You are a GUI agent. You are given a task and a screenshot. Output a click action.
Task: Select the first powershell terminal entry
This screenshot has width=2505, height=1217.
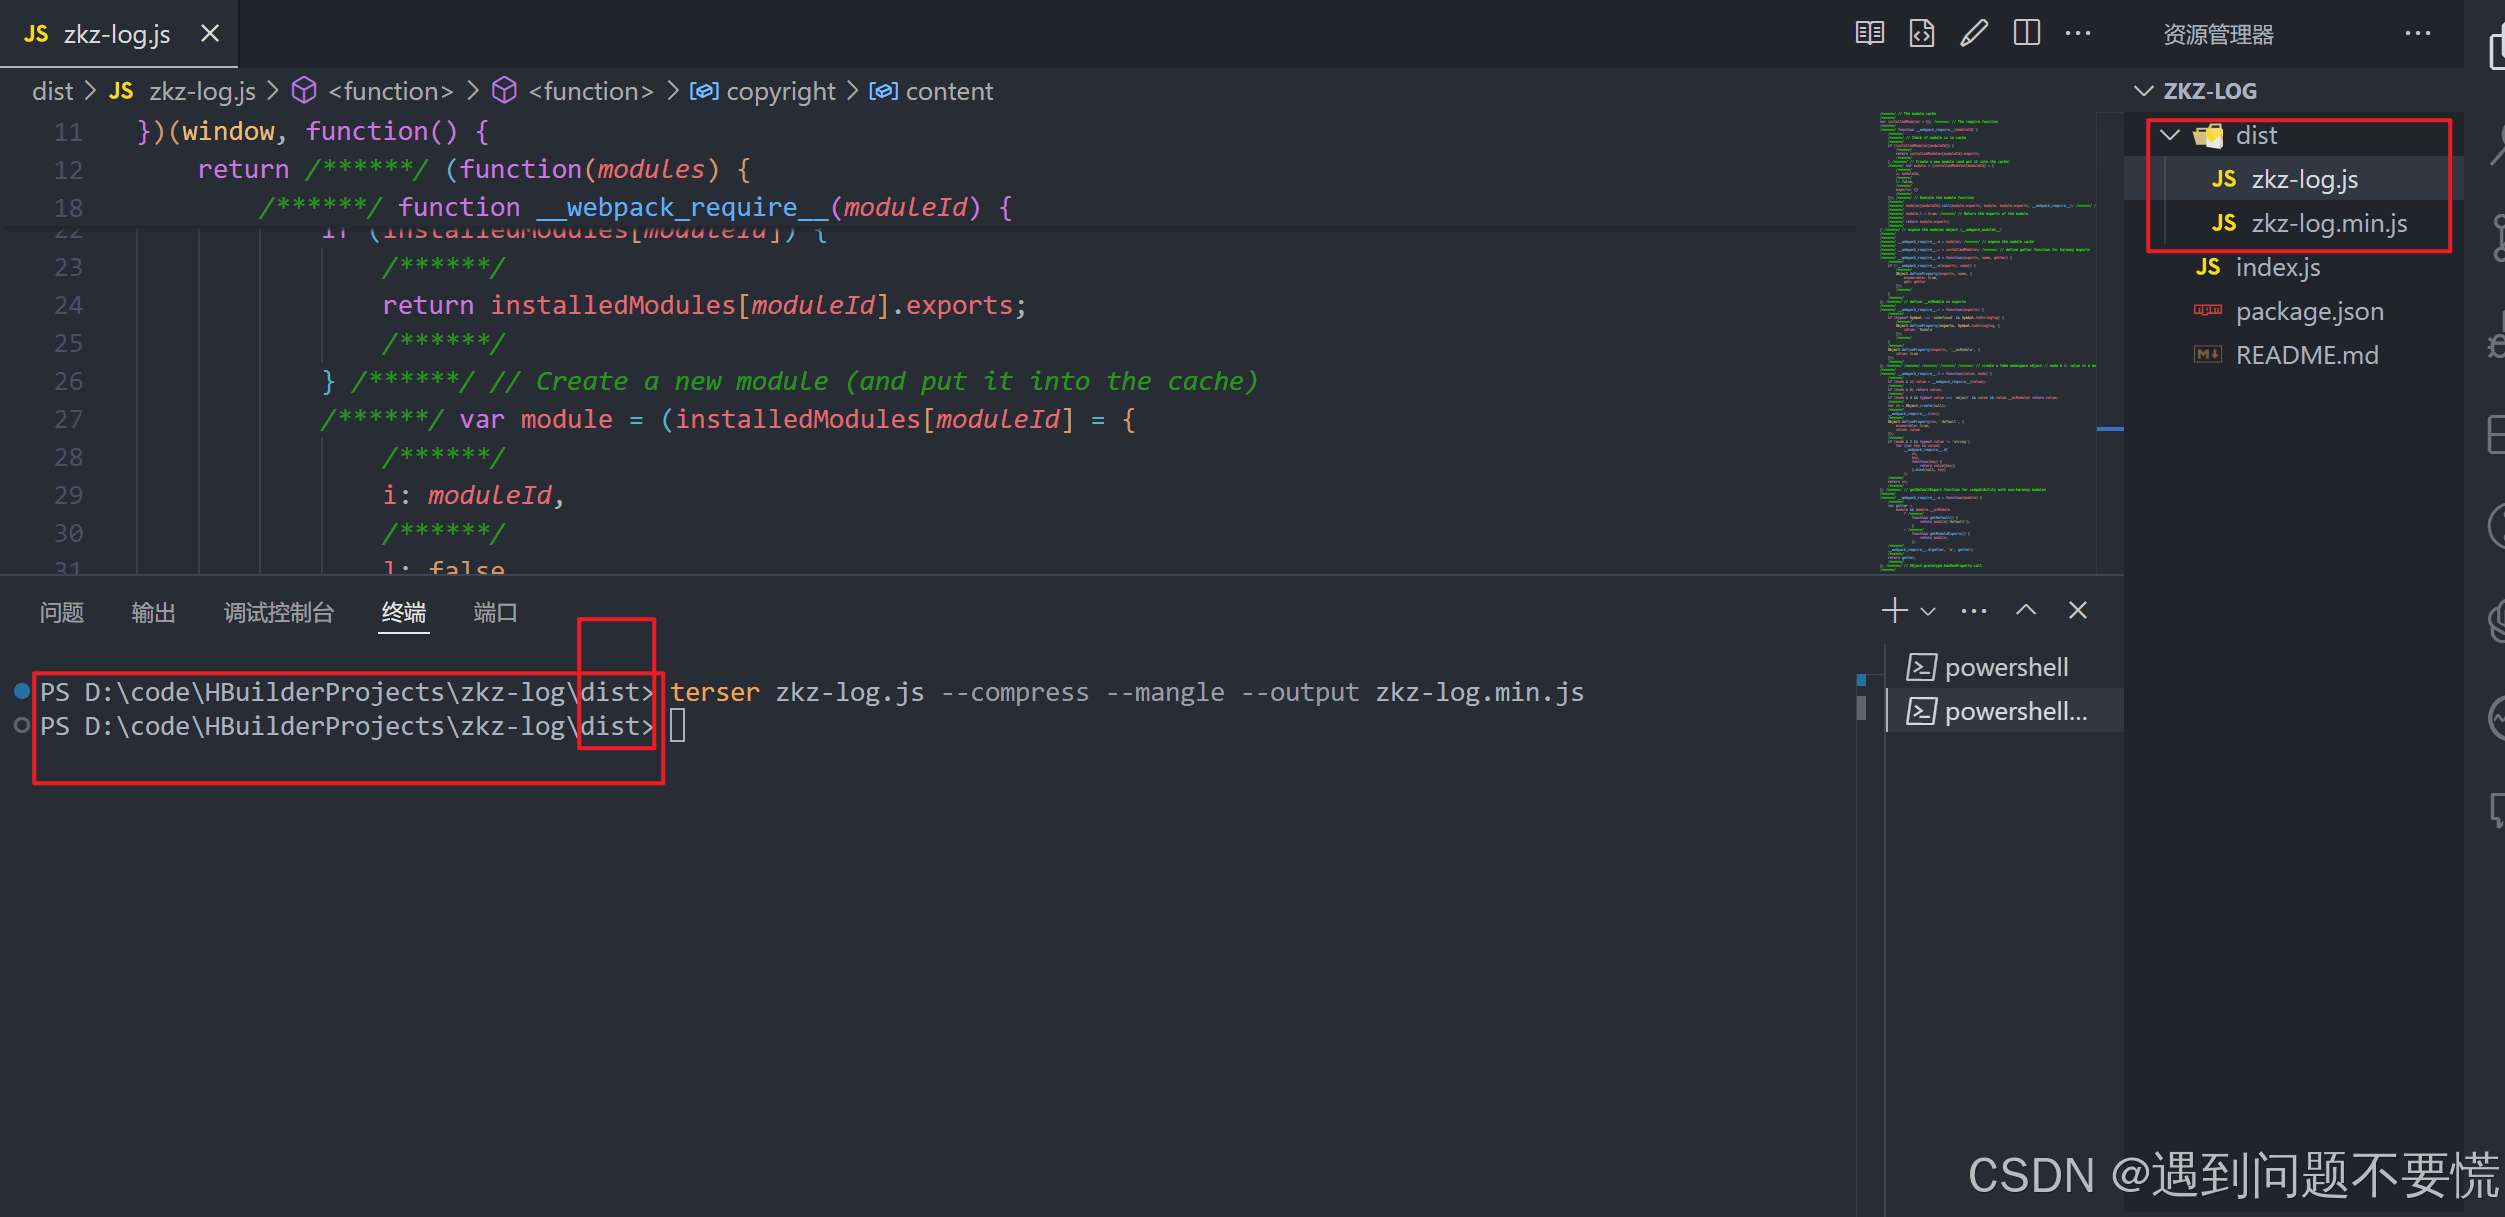[x=2004, y=667]
